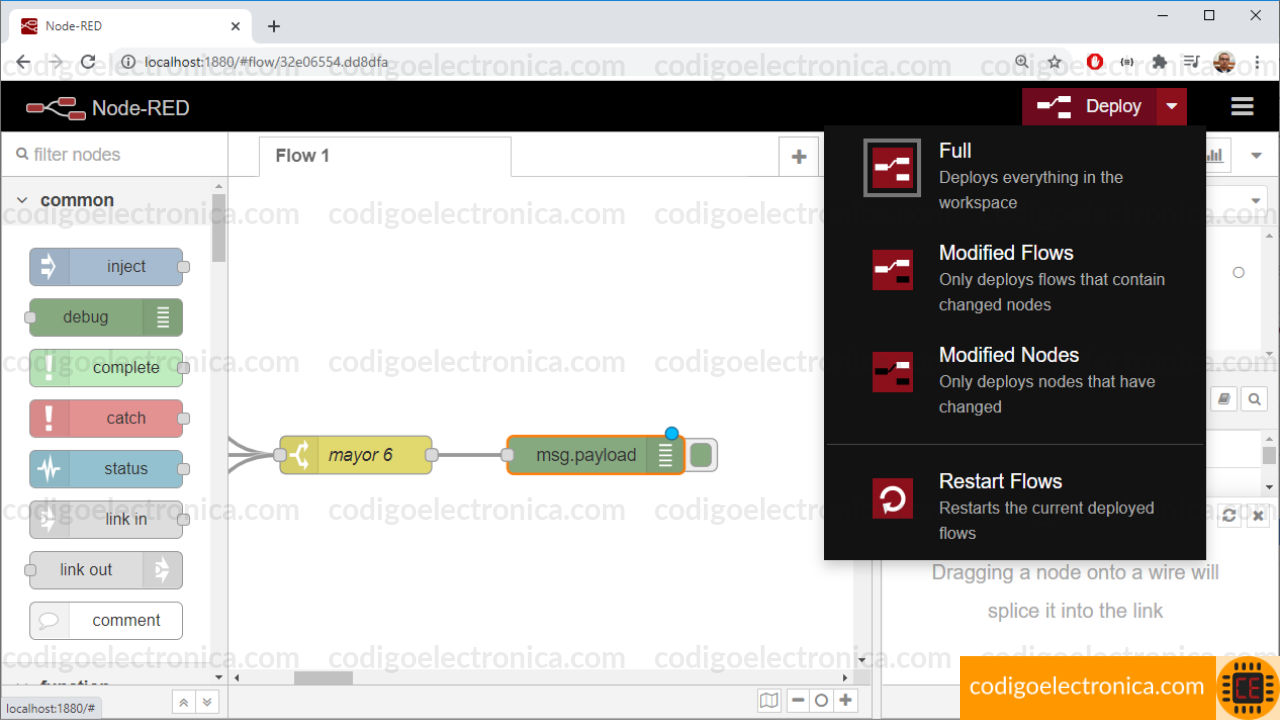Open the Node-RED hamburger main menu
The height and width of the screenshot is (720, 1280).
(x=1242, y=106)
